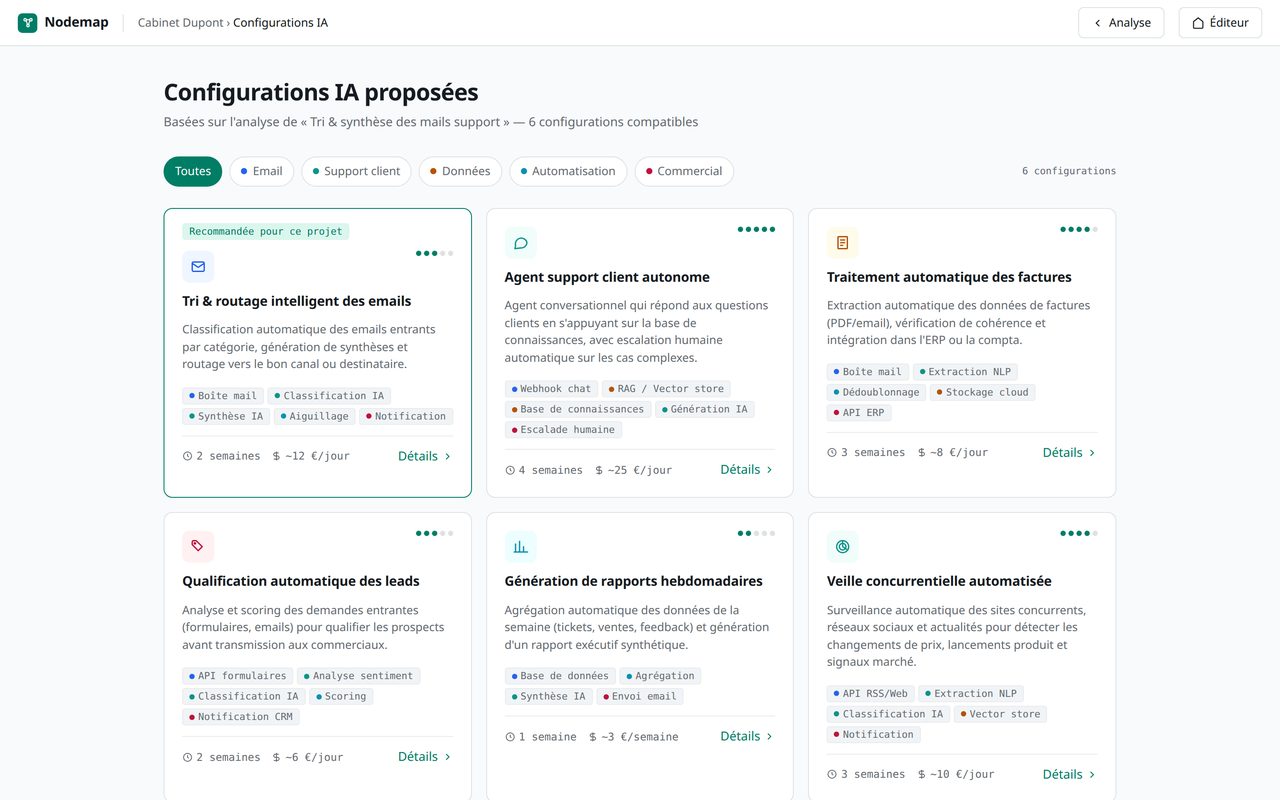Open the Éditeur
1280x800 pixels.
tap(1220, 23)
